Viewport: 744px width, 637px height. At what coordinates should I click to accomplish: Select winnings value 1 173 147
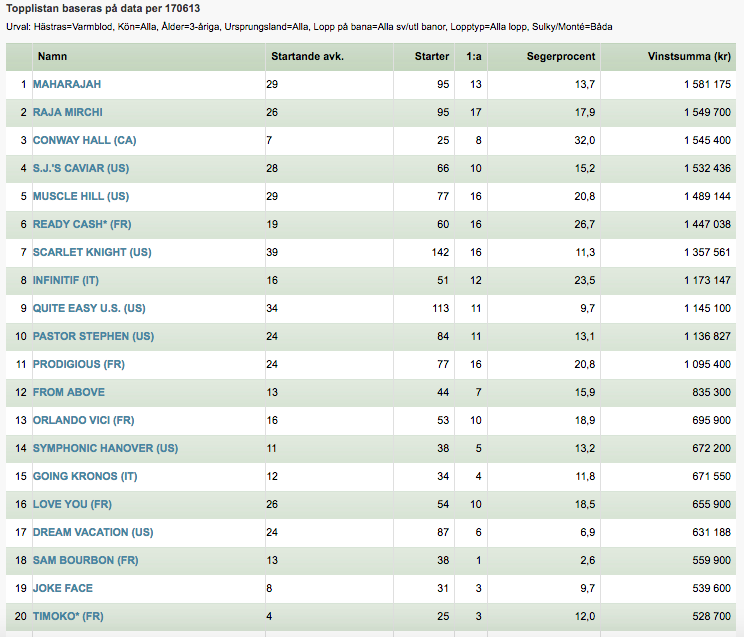coord(707,281)
